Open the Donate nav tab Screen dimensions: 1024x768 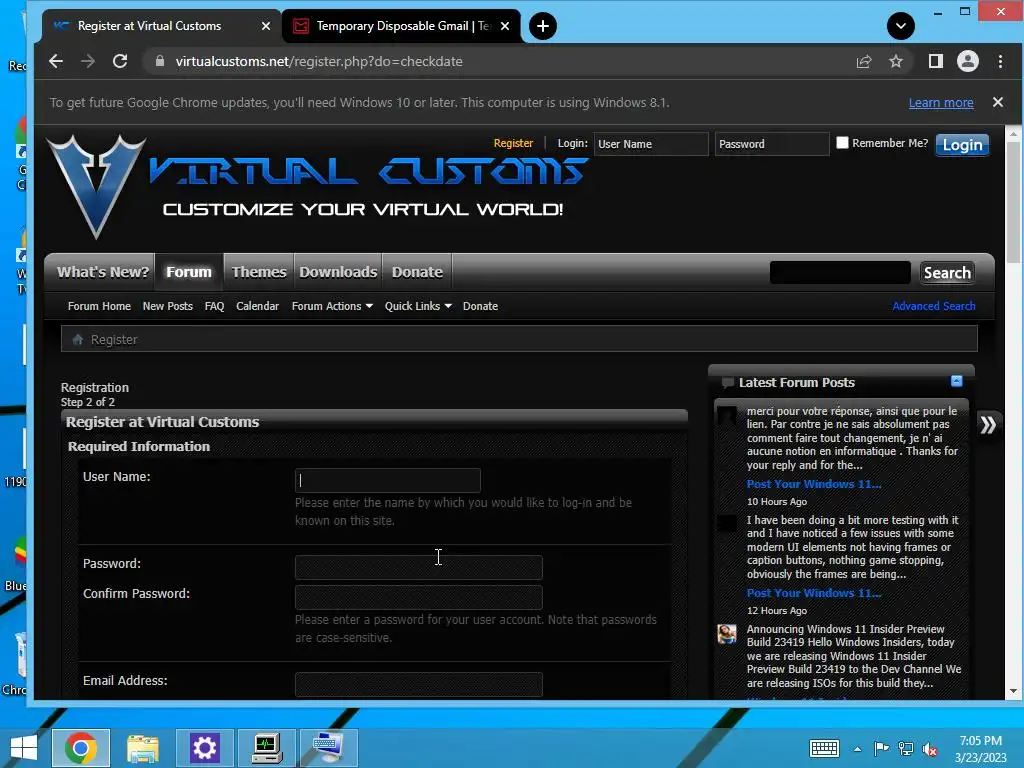click(417, 272)
